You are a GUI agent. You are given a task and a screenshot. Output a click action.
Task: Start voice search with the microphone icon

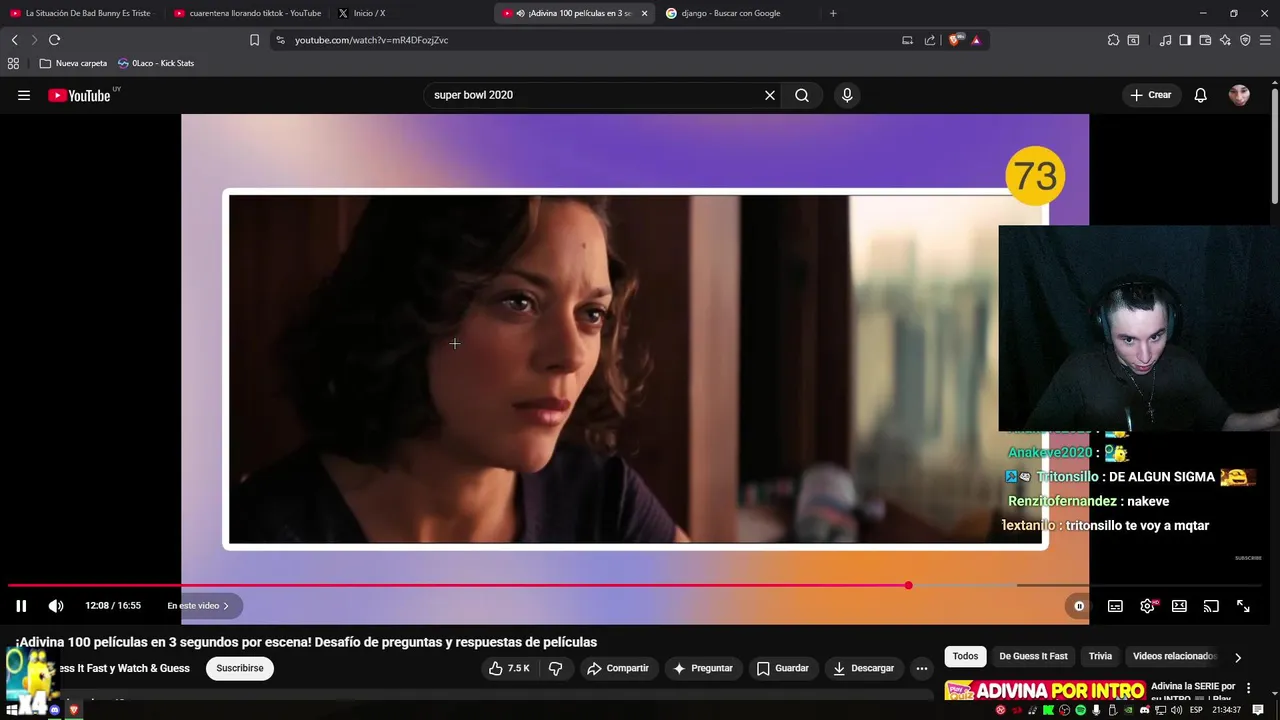click(847, 95)
